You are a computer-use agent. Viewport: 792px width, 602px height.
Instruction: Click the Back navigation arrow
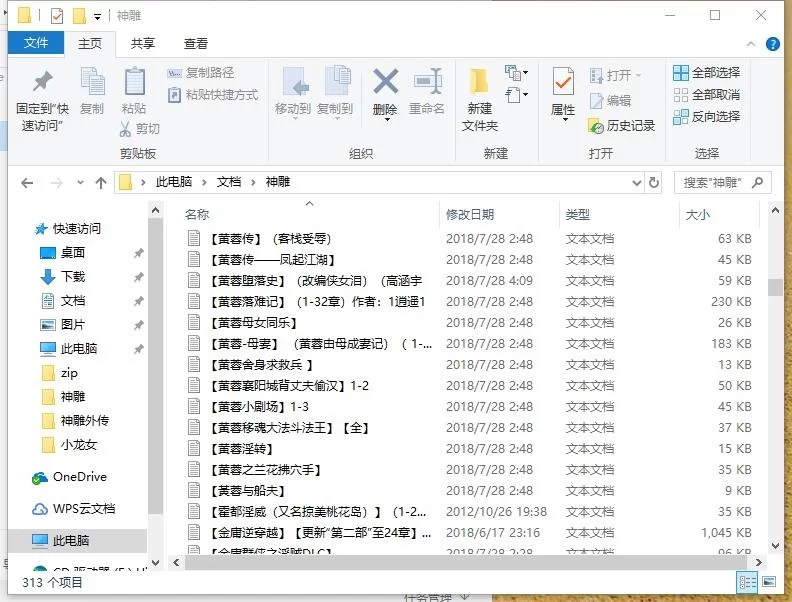27,183
